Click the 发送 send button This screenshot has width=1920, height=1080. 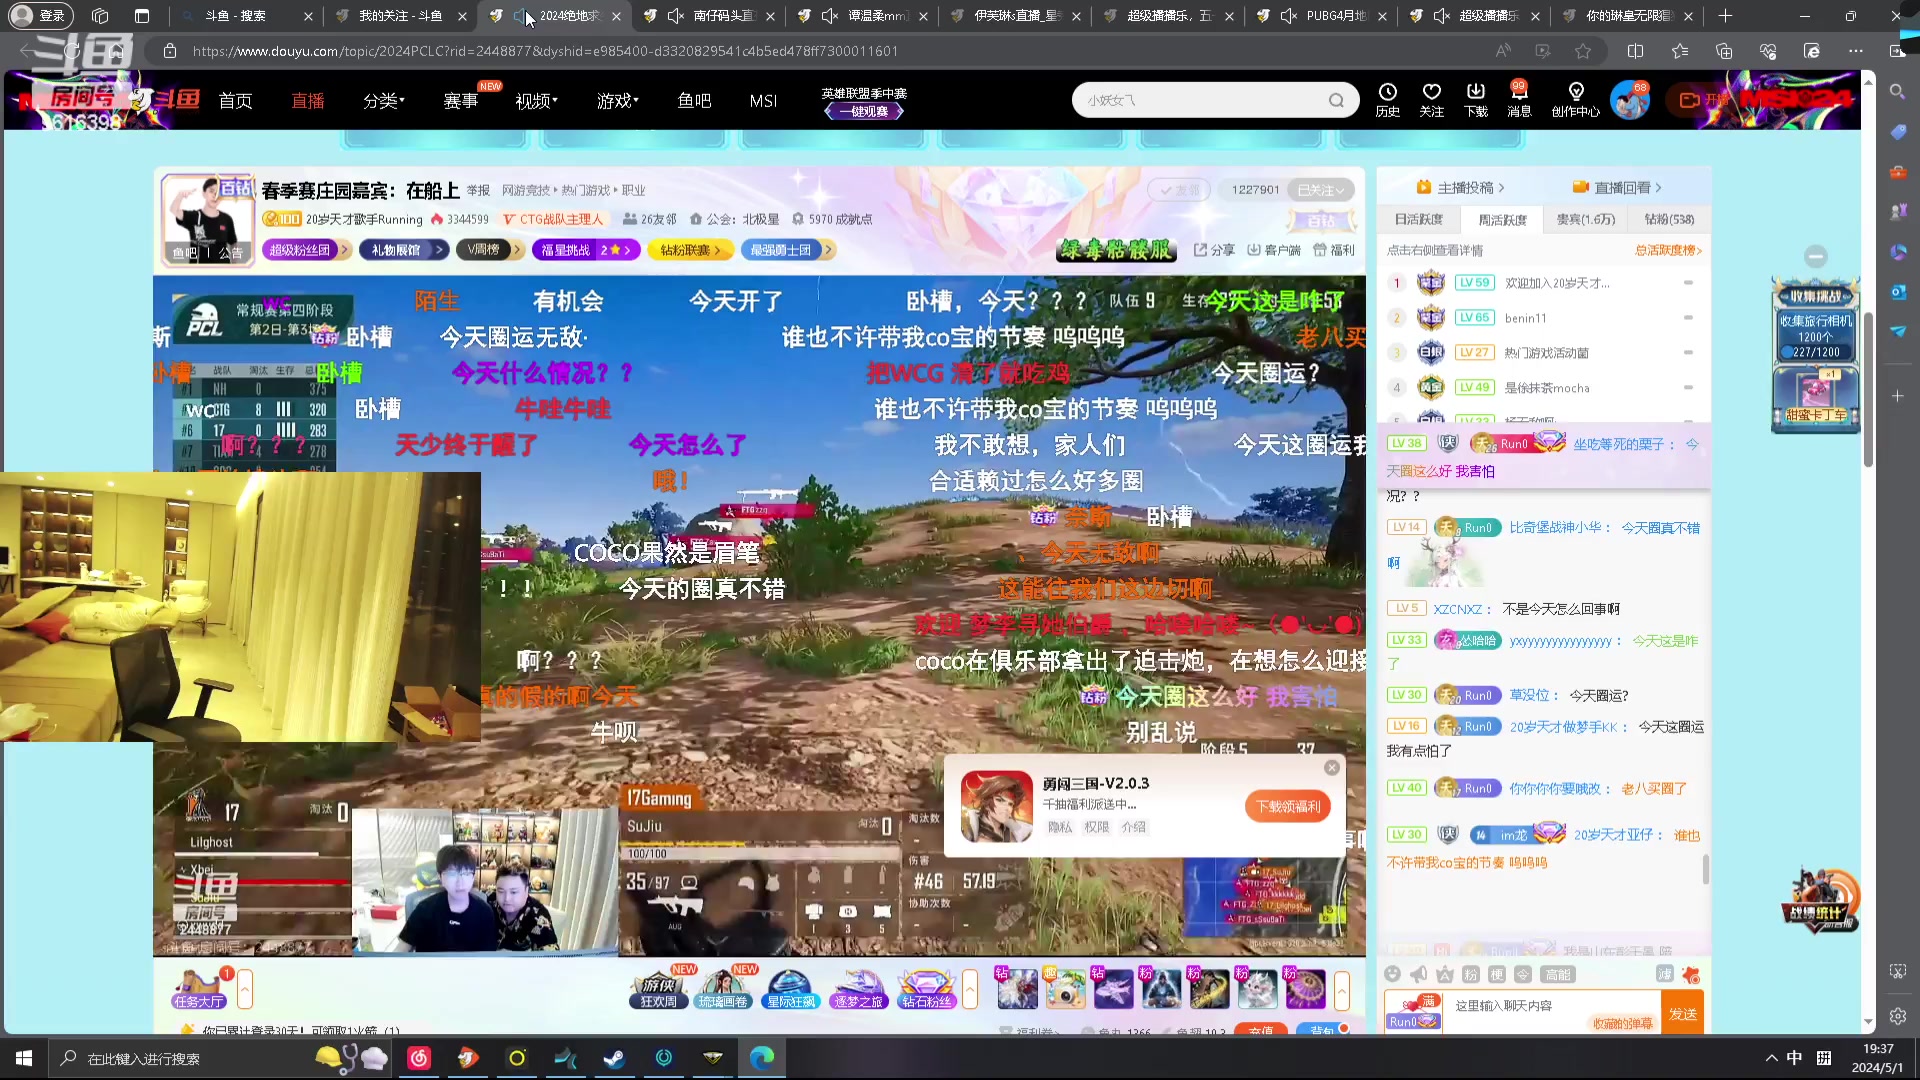[x=1683, y=1013]
